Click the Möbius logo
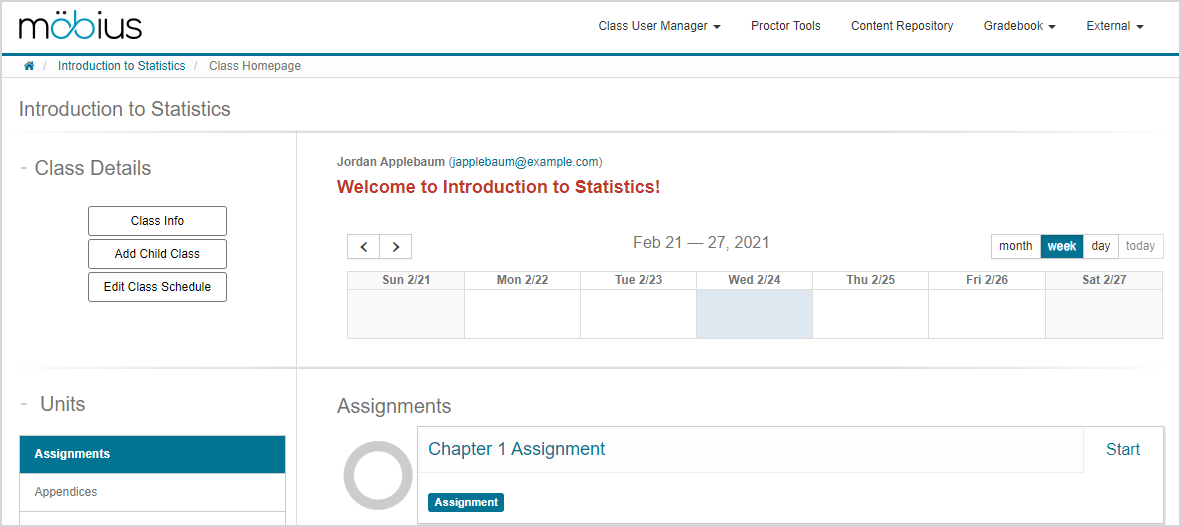Viewport: 1181px width, 527px height. (x=81, y=27)
